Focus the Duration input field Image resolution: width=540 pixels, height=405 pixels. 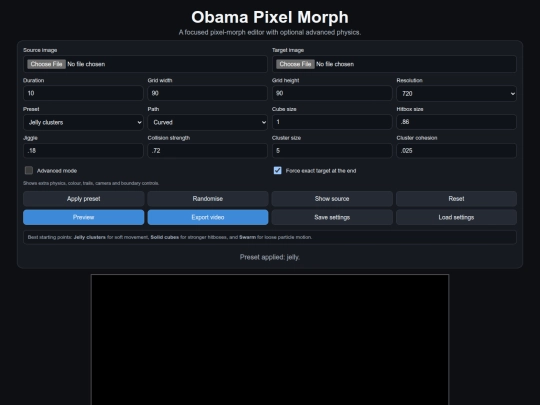pyautogui.click(x=83, y=93)
